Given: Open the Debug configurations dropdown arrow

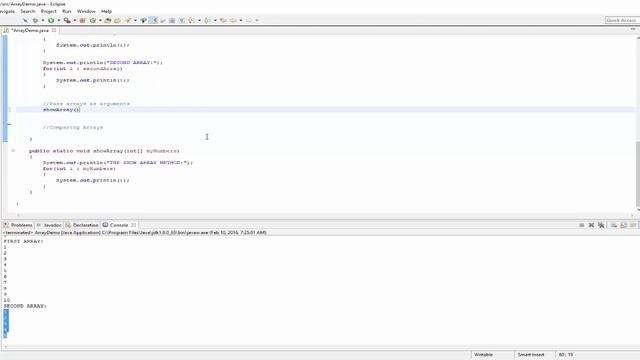Looking at the screenshot, I should pos(42,20).
